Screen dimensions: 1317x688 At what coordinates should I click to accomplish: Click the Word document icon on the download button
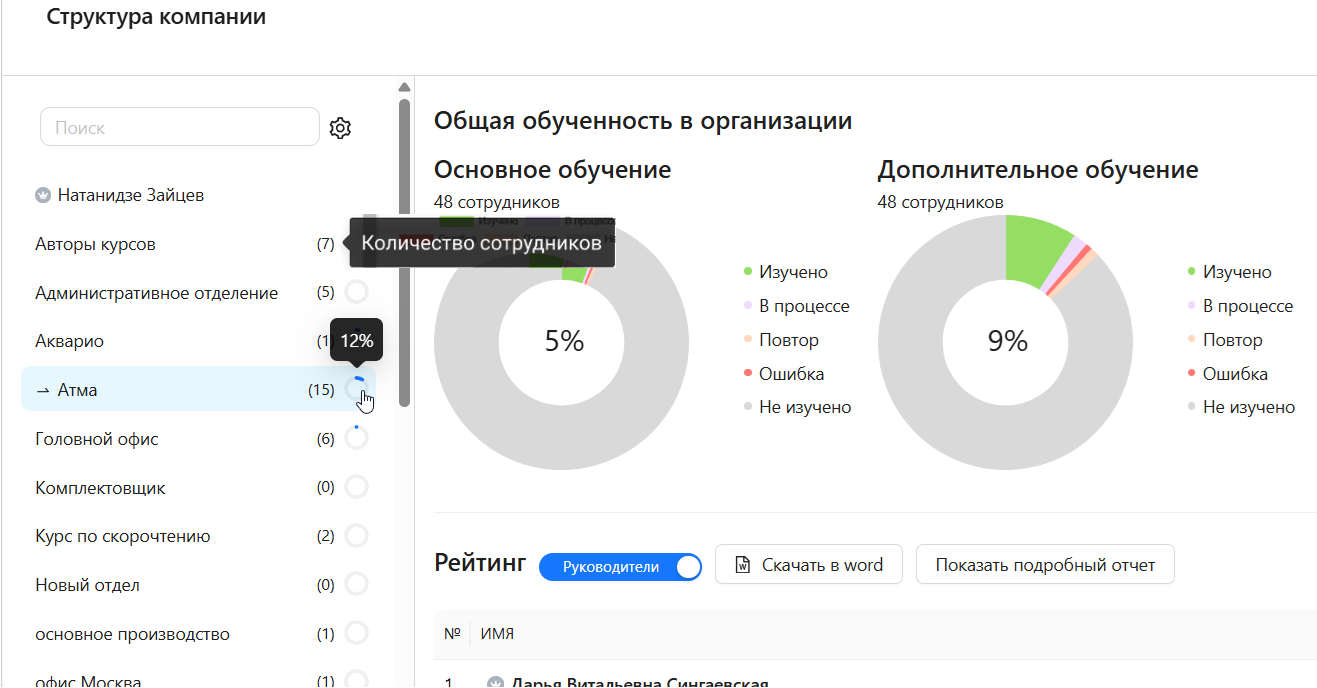coord(741,564)
